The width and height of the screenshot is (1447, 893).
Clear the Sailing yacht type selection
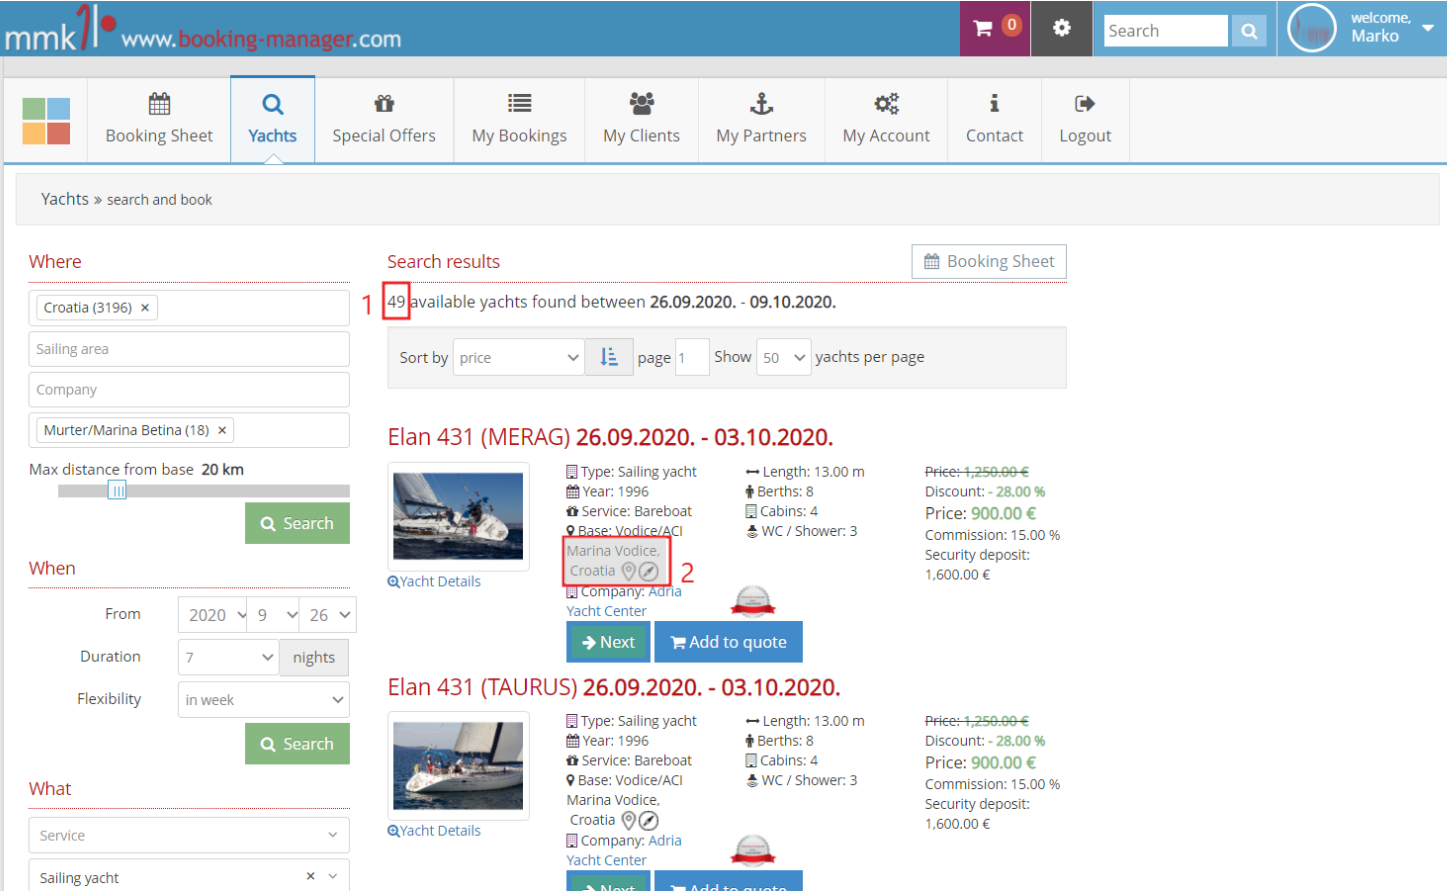(310, 876)
